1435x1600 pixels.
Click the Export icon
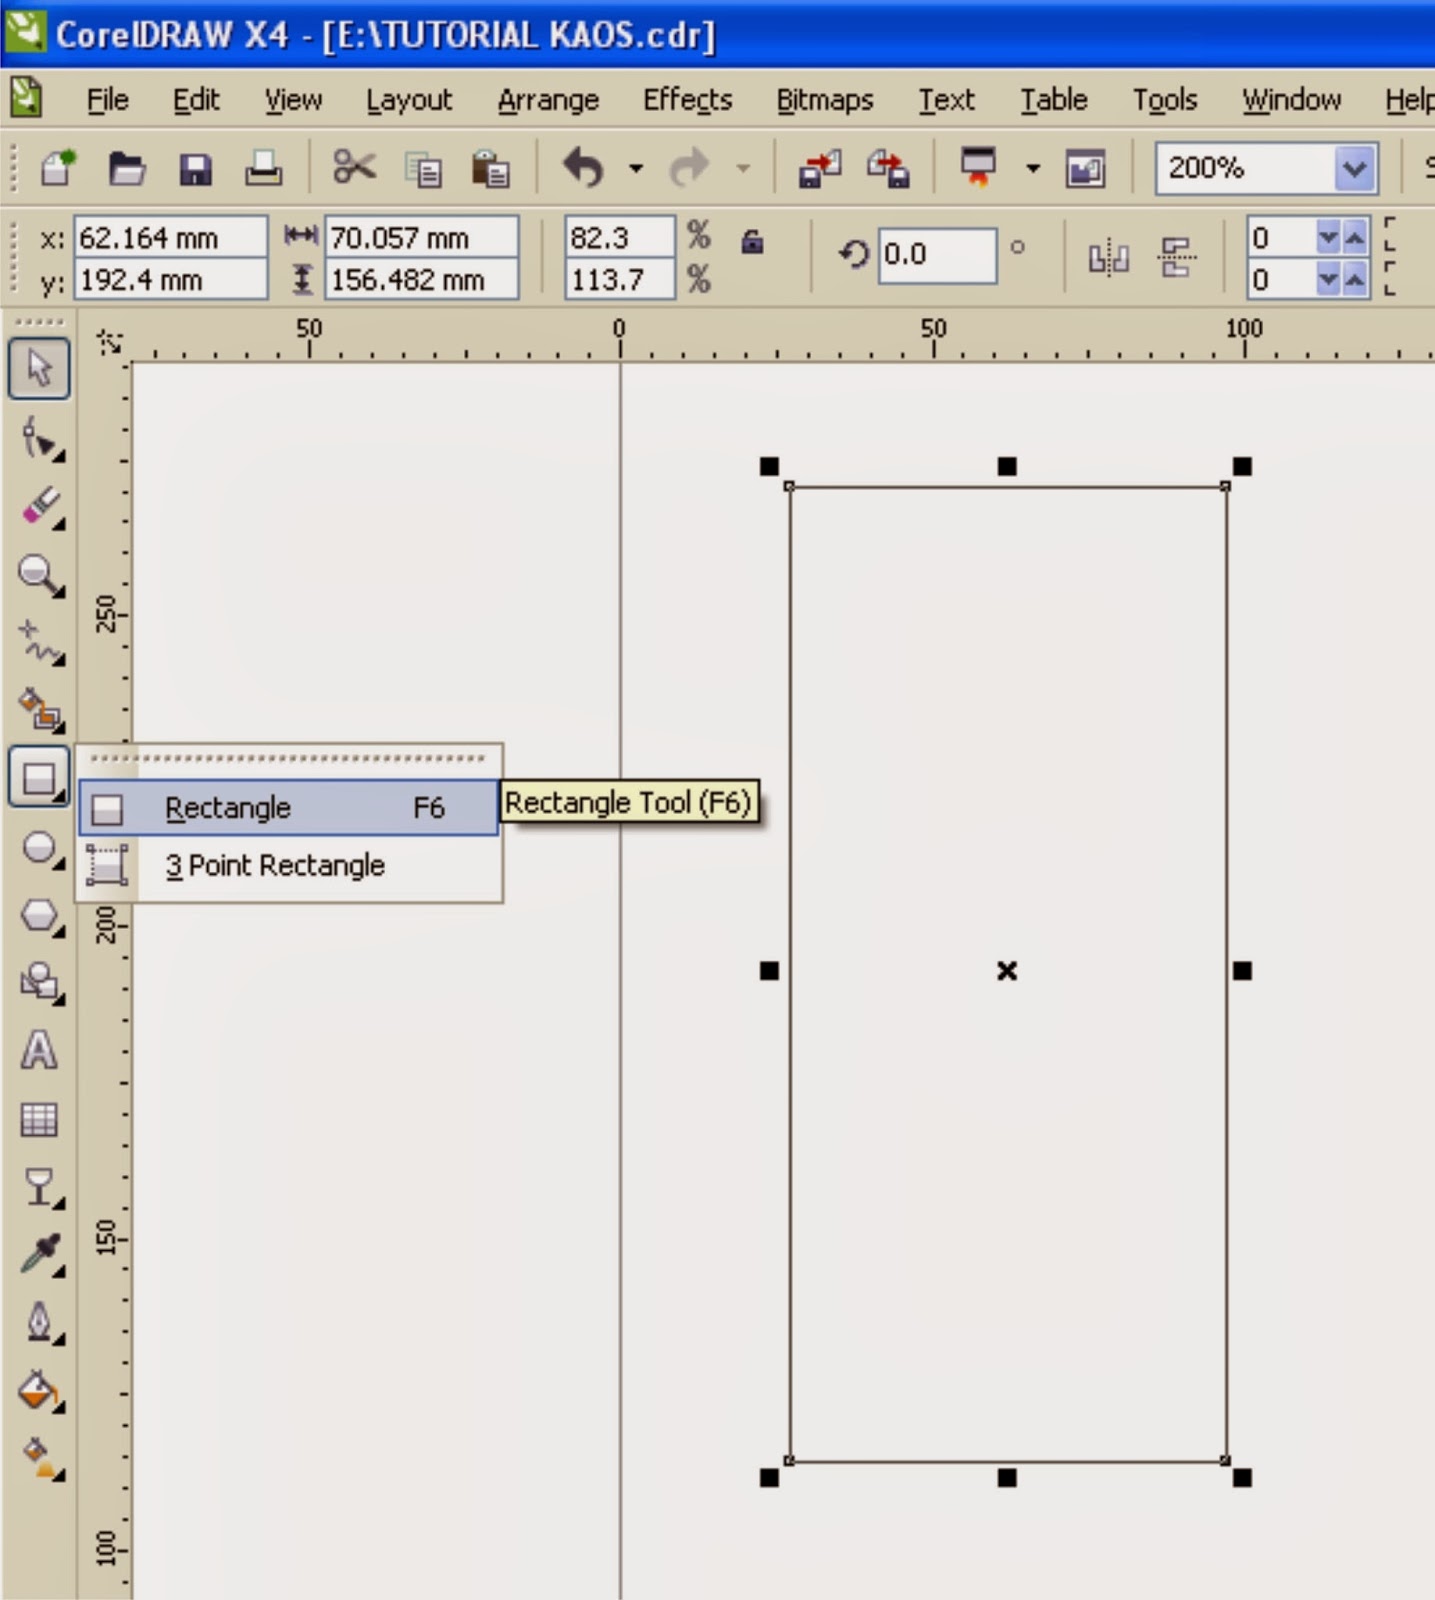click(x=888, y=168)
